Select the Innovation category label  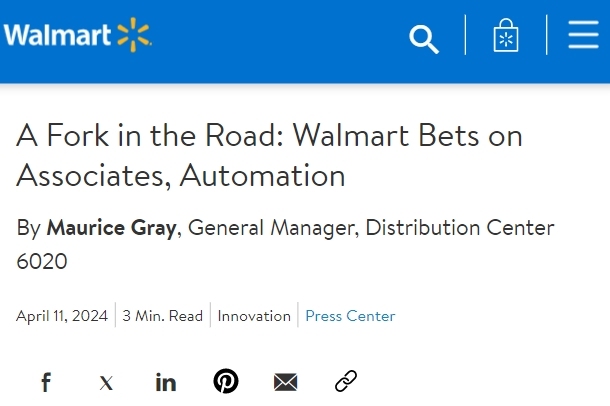254,316
